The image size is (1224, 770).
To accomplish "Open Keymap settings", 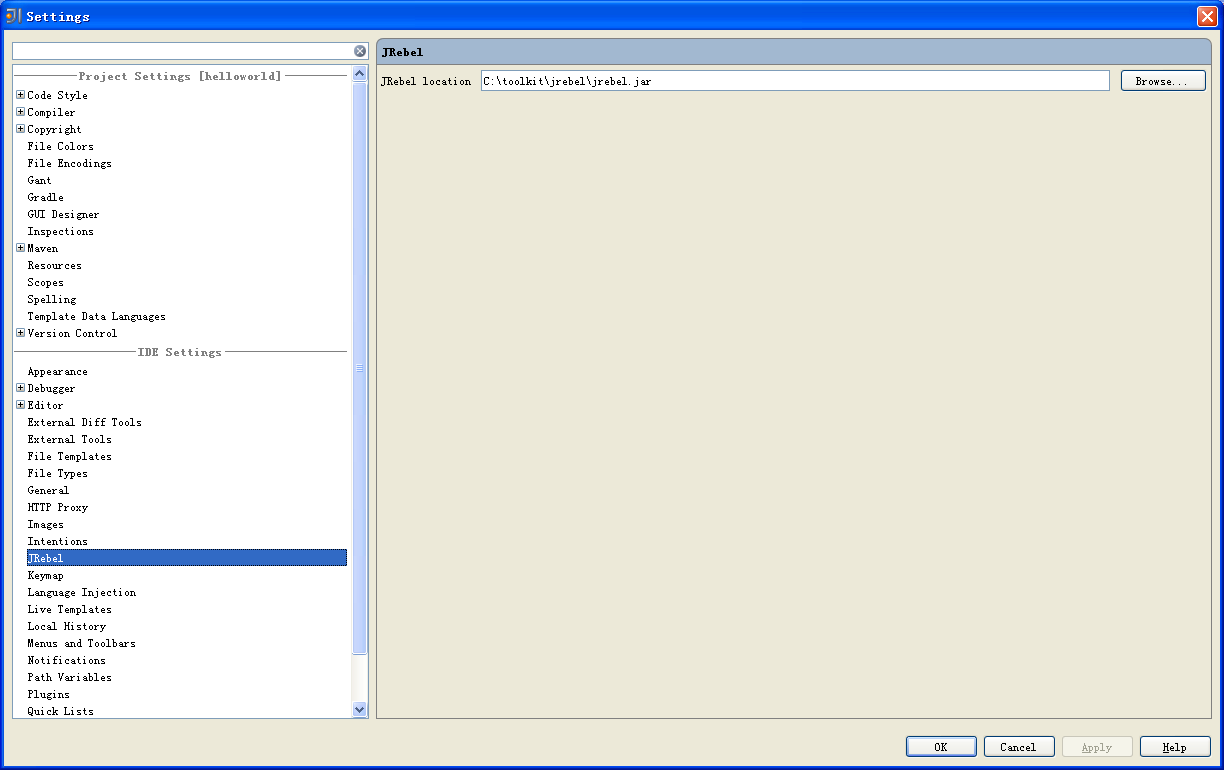I will 46,575.
